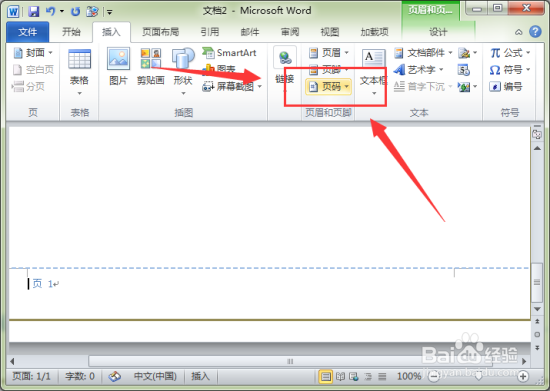The height and width of the screenshot is (391, 550).
Task: Insert clip art (剪贴画)
Action: [150, 67]
